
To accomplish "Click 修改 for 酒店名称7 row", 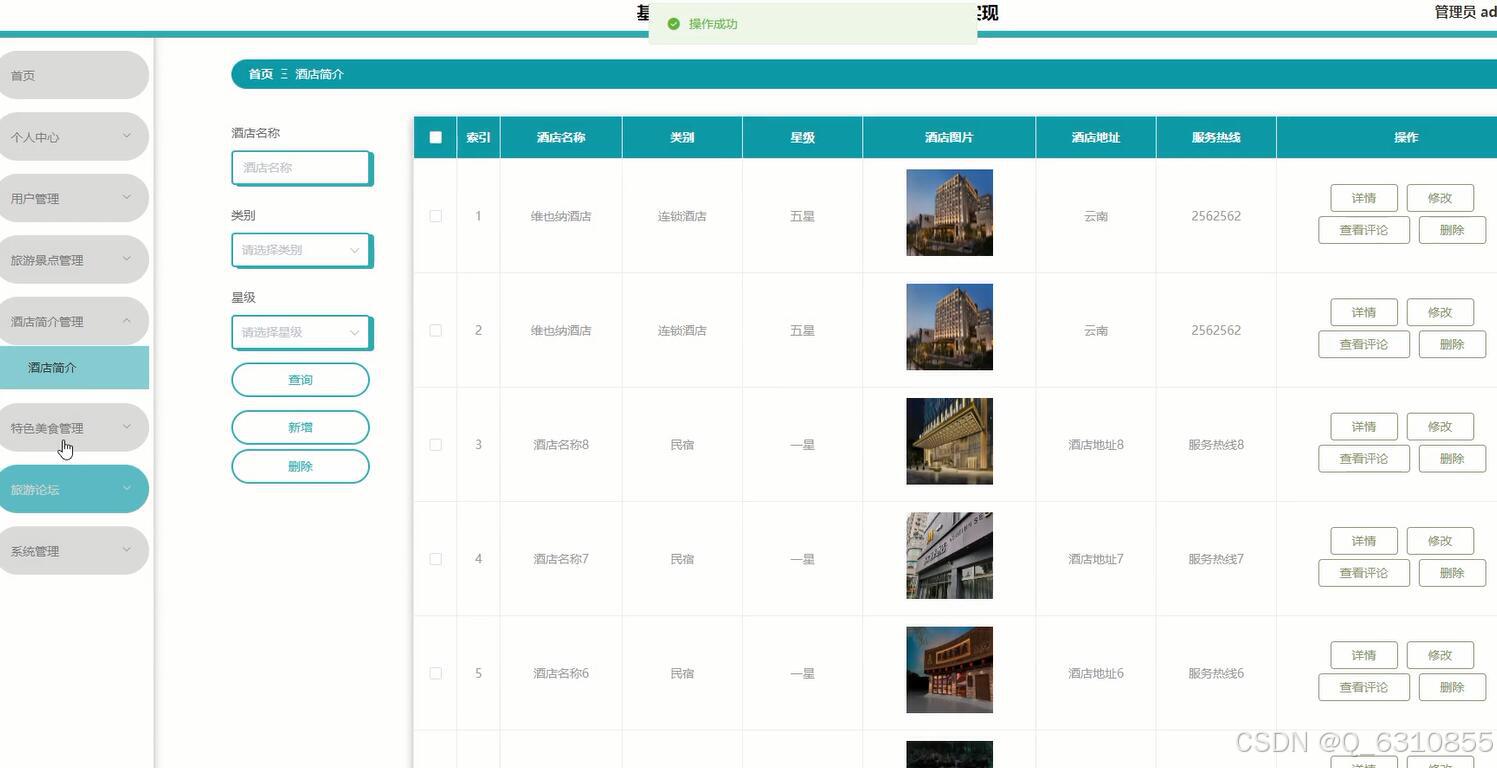I will pos(1440,541).
